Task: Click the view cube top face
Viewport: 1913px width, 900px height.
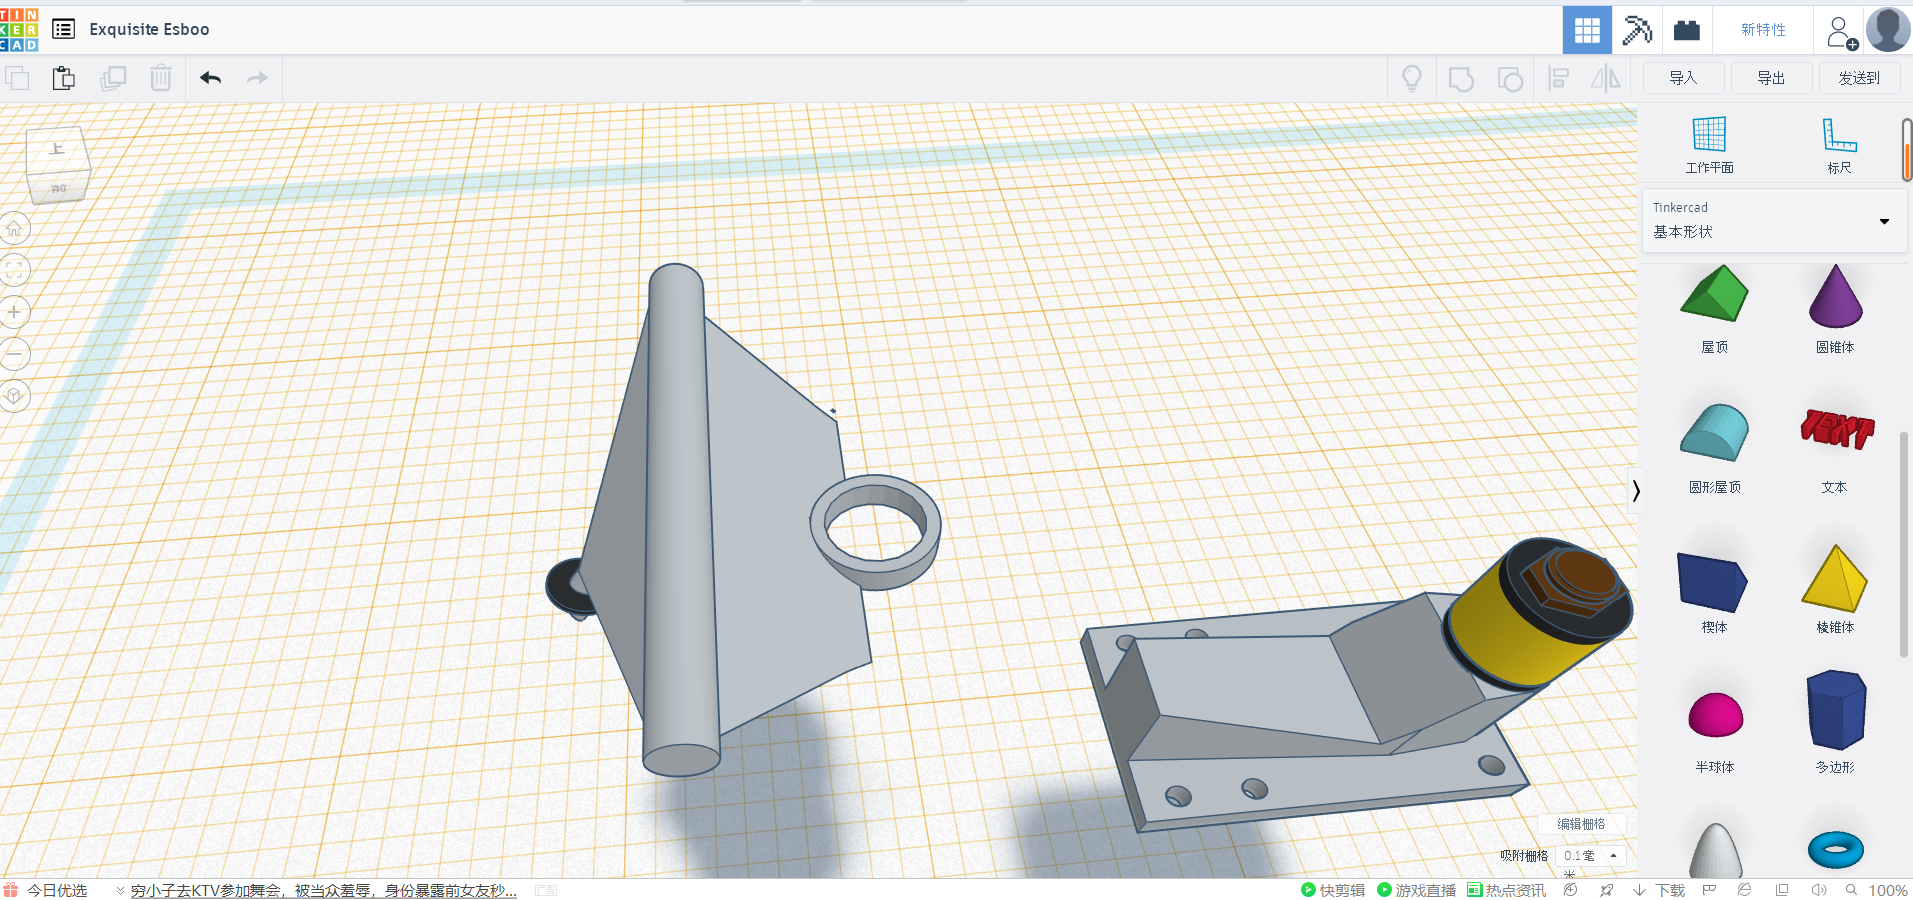Action: point(56,149)
